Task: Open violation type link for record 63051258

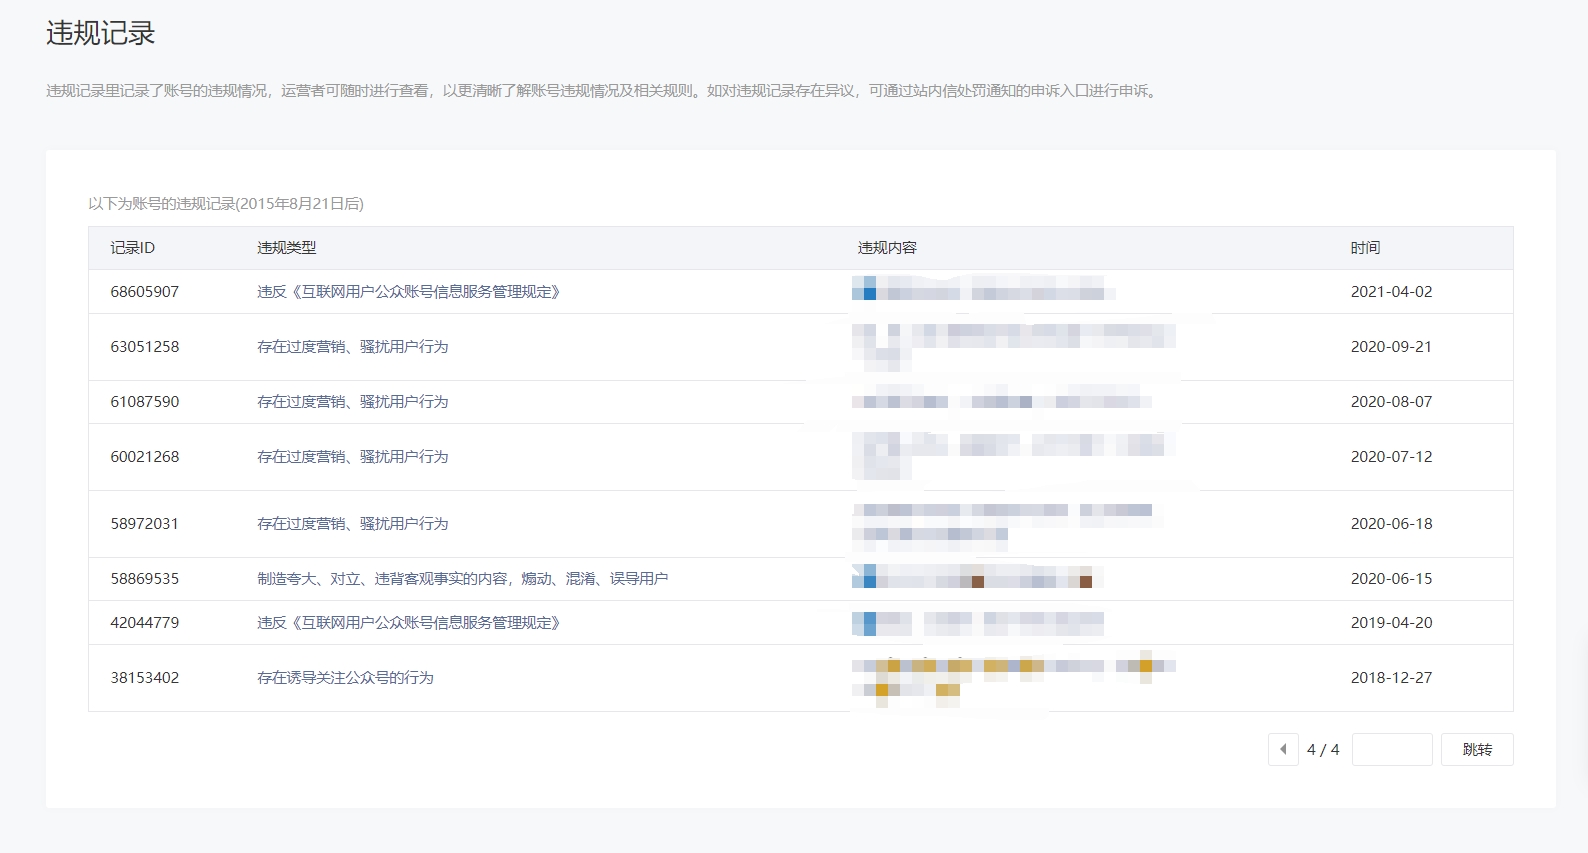Action: [x=353, y=347]
